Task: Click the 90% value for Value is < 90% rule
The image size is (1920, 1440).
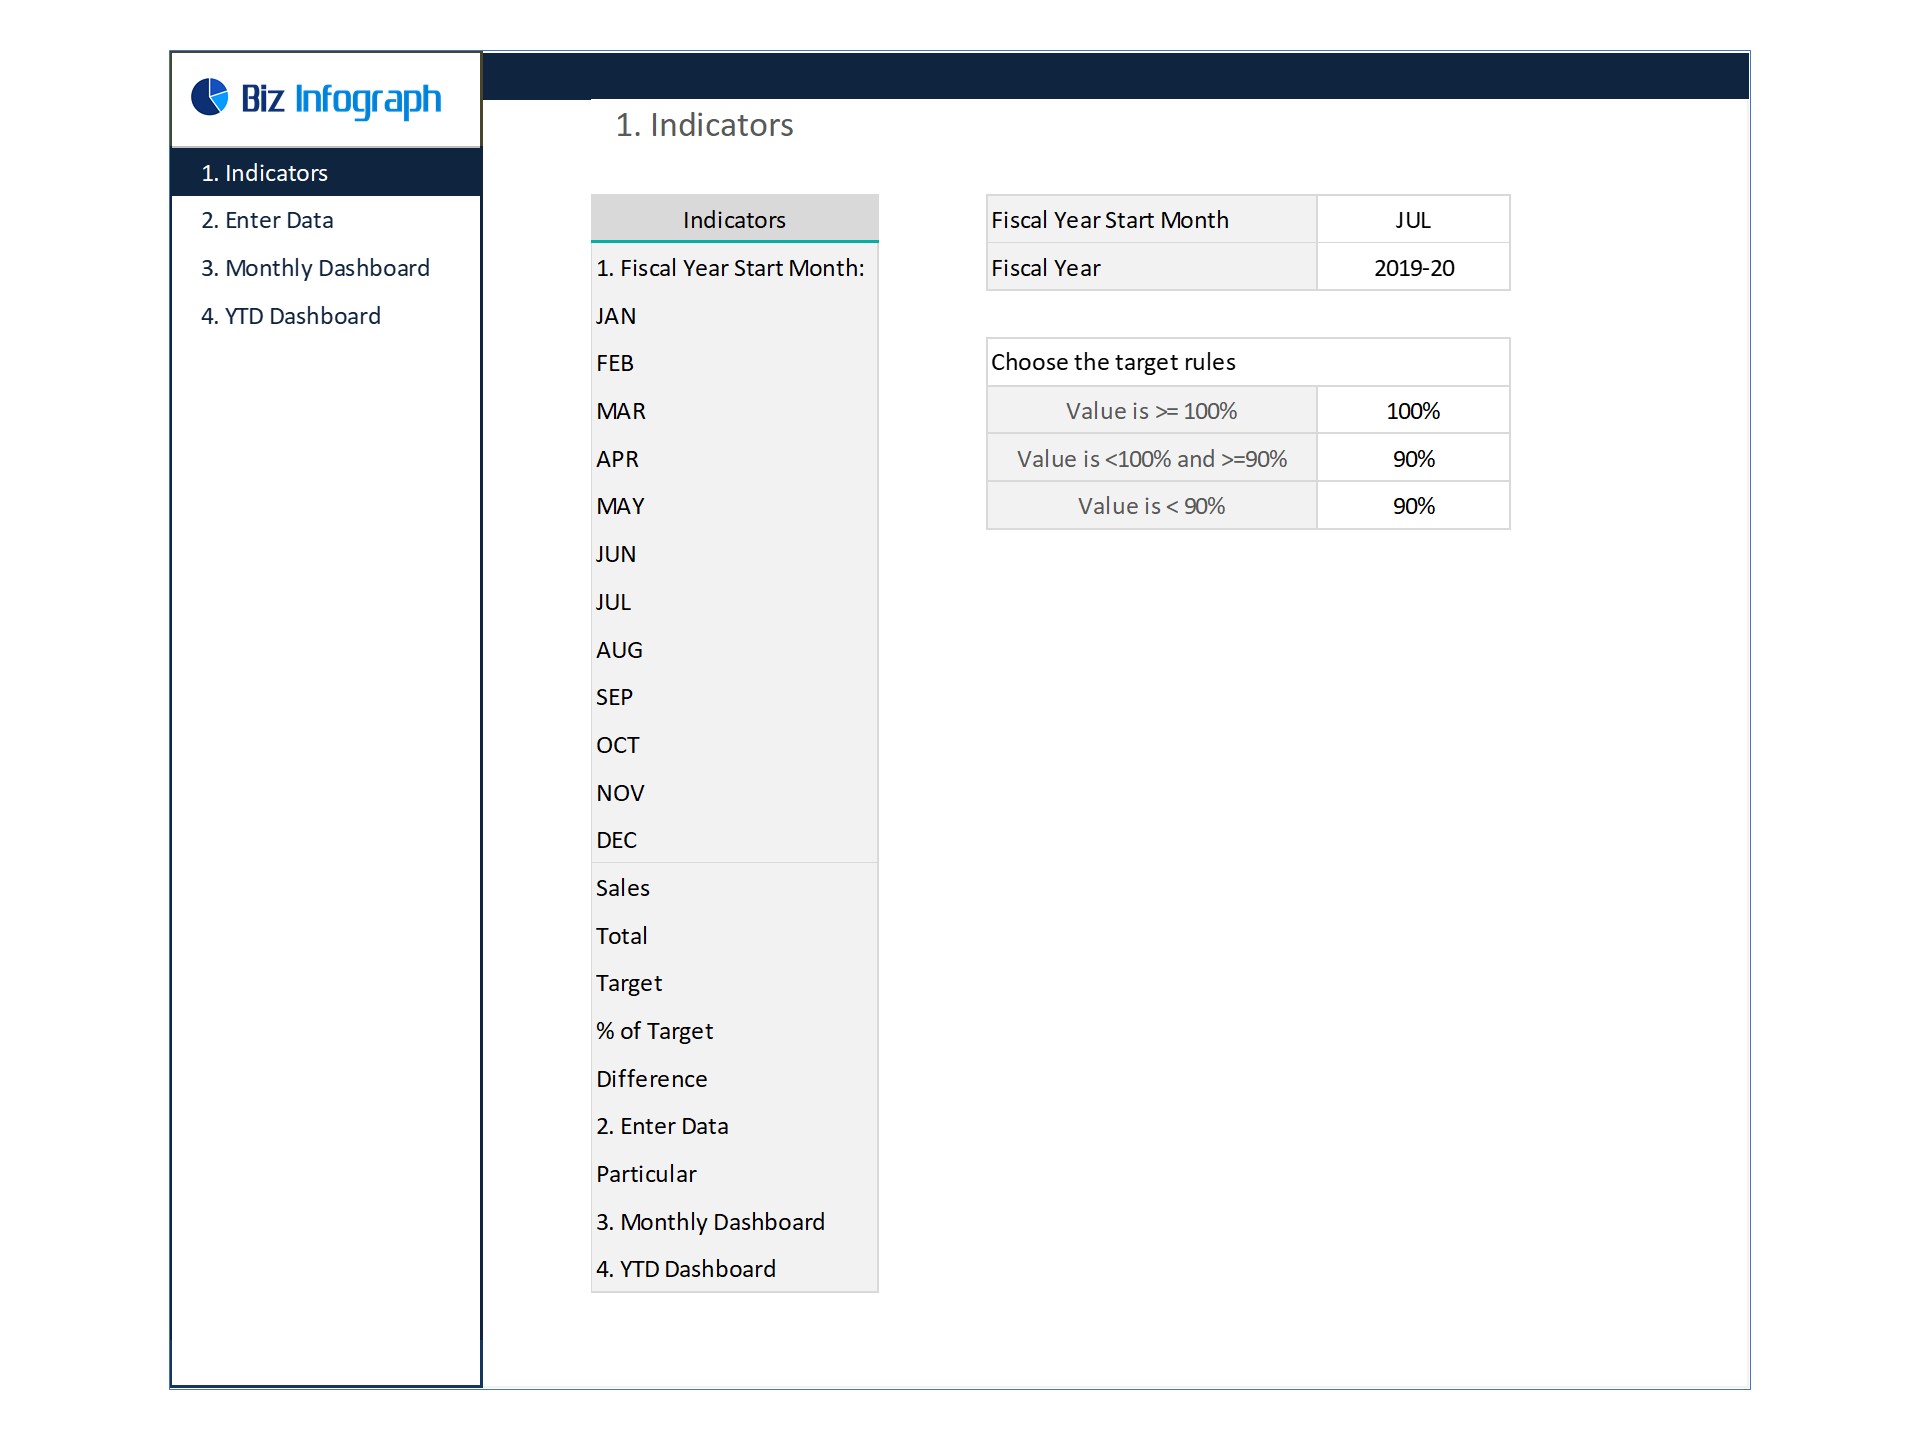Action: click(x=1413, y=506)
